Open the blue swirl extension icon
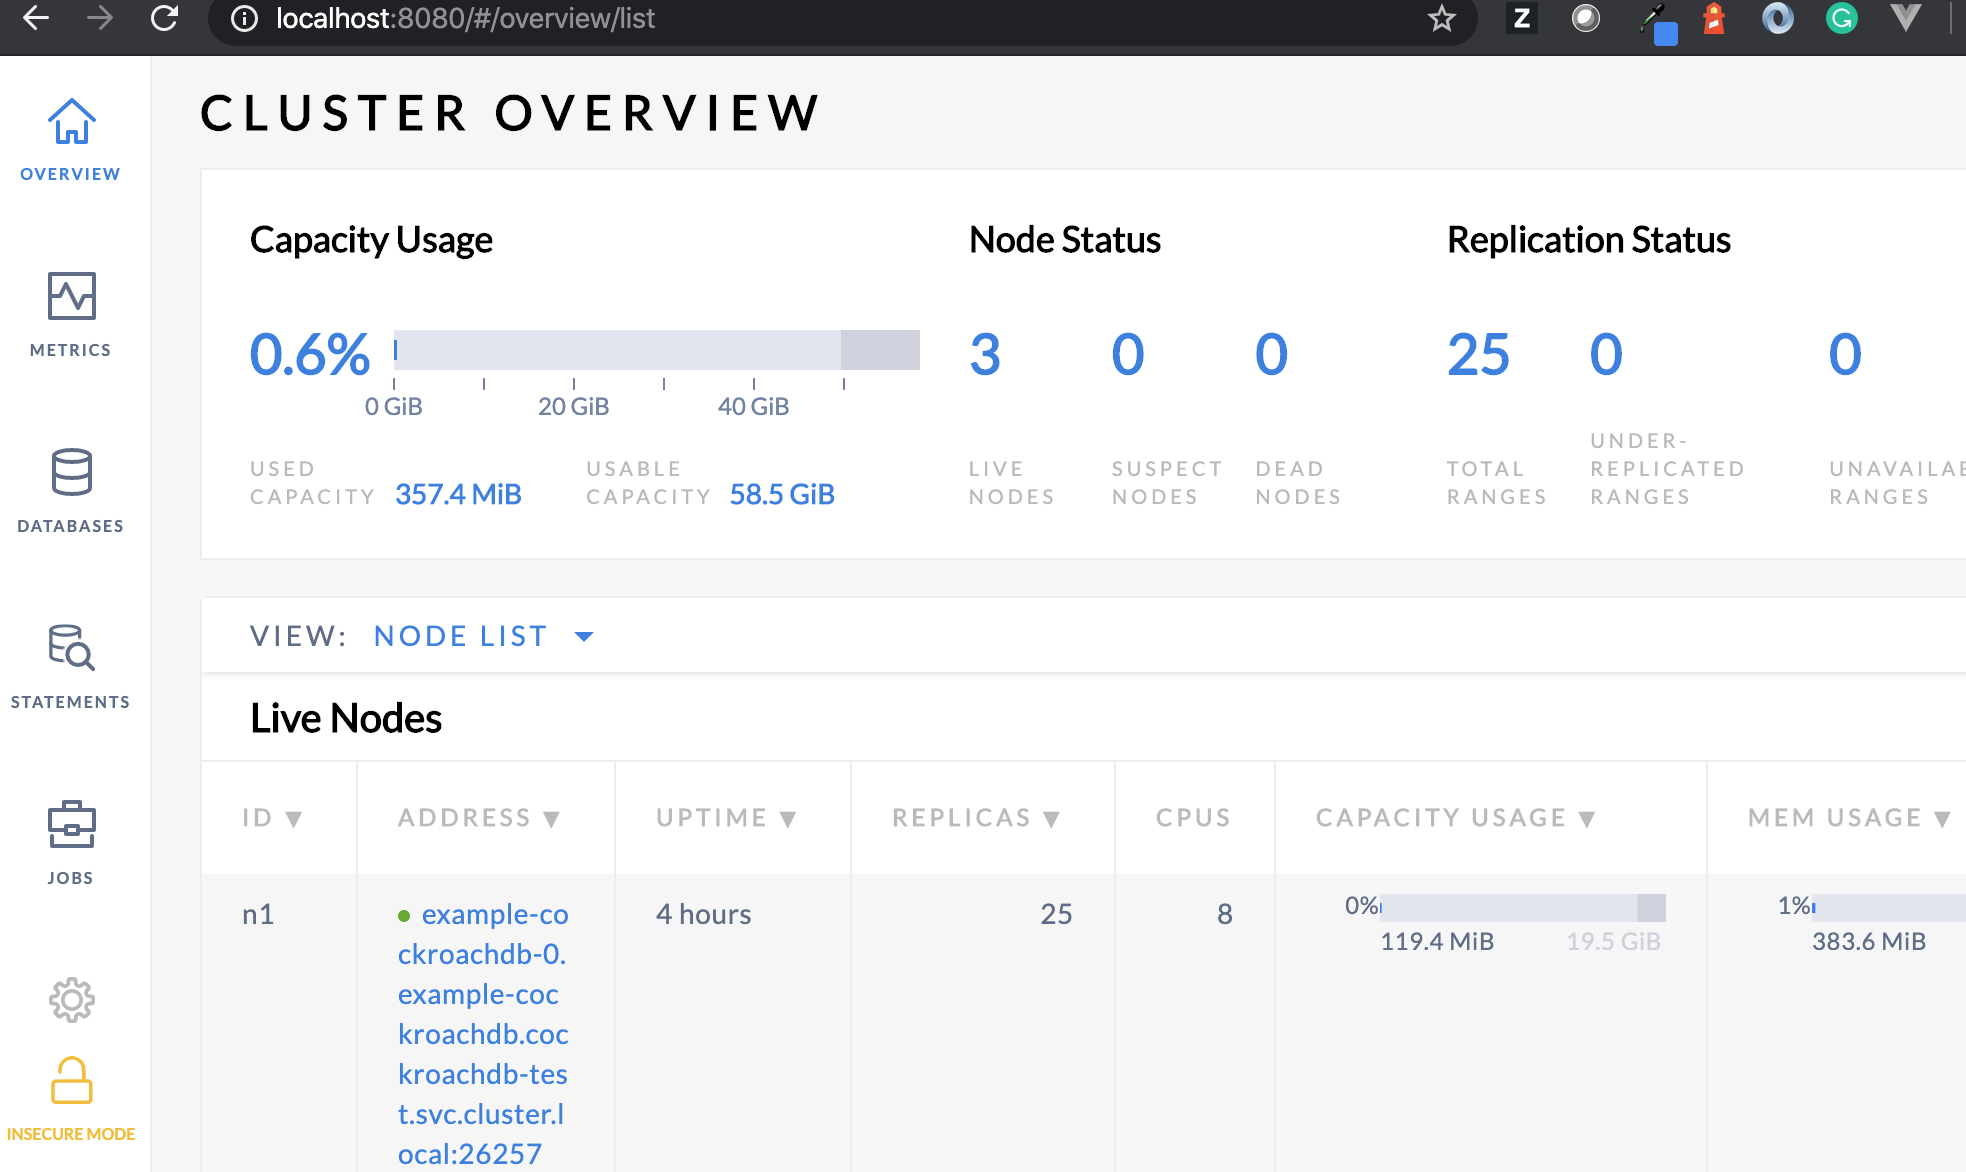This screenshot has width=1966, height=1172. coord(1778,18)
